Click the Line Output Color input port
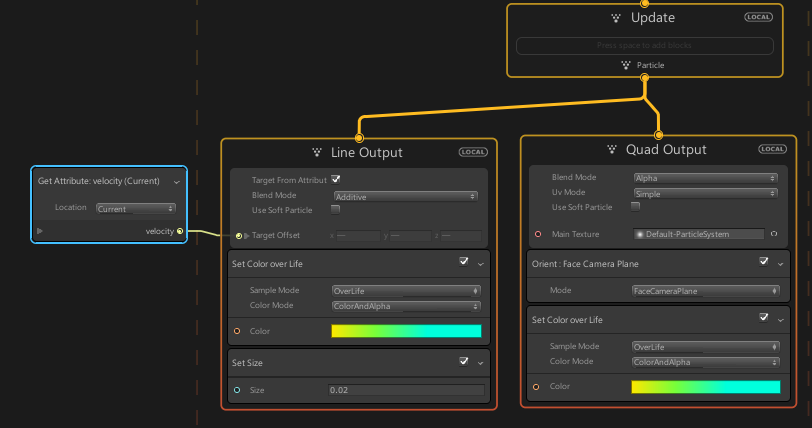Image resolution: width=812 pixels, height=428 pixels. coord(237,331)
